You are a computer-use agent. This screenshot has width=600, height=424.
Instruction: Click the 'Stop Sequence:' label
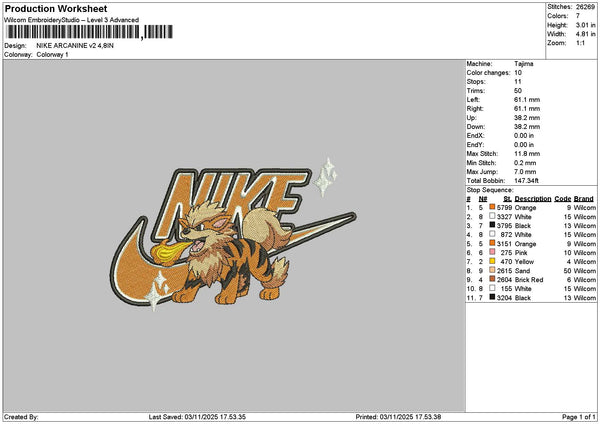point(490,190)
